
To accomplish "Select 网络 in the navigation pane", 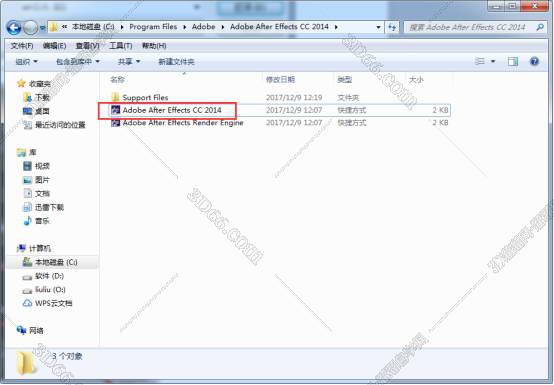I will 36,331.
